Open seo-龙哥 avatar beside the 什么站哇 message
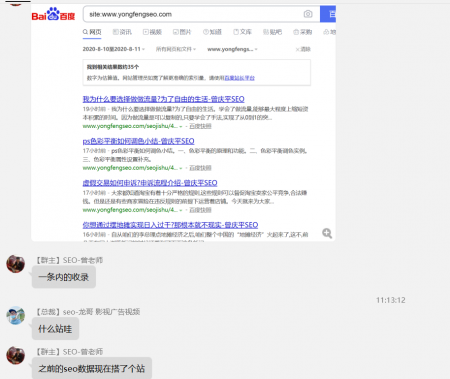The height and width of the screenshot is (379, 450). pos(16,315)
